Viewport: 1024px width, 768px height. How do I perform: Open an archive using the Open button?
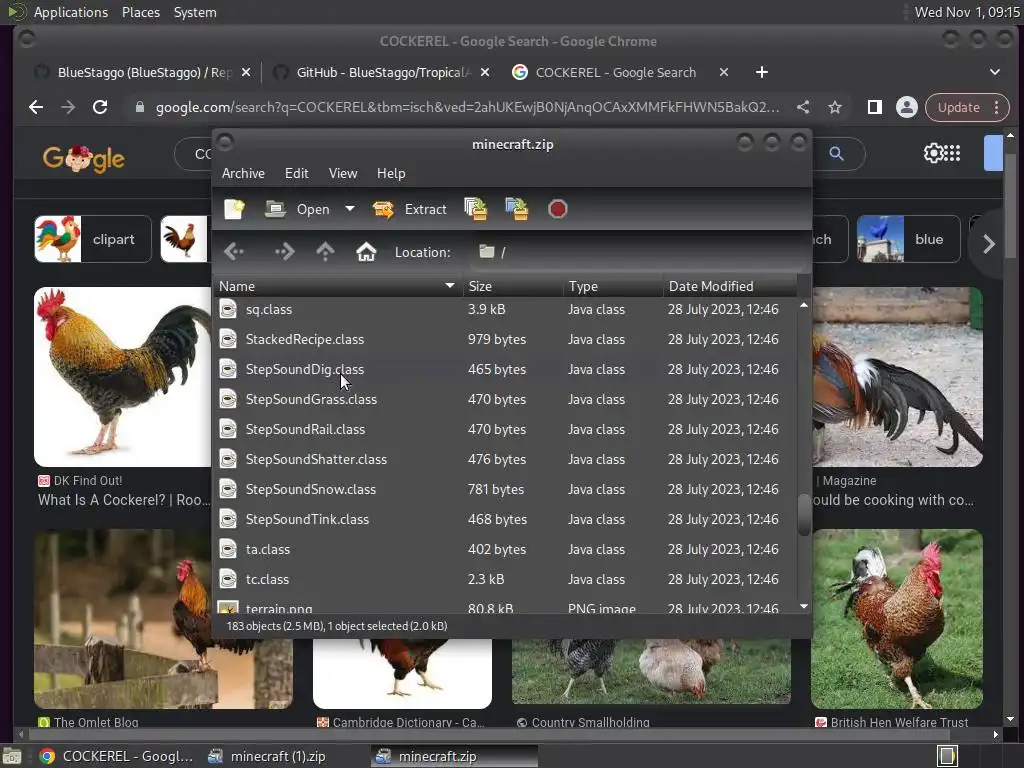(298, 209)
